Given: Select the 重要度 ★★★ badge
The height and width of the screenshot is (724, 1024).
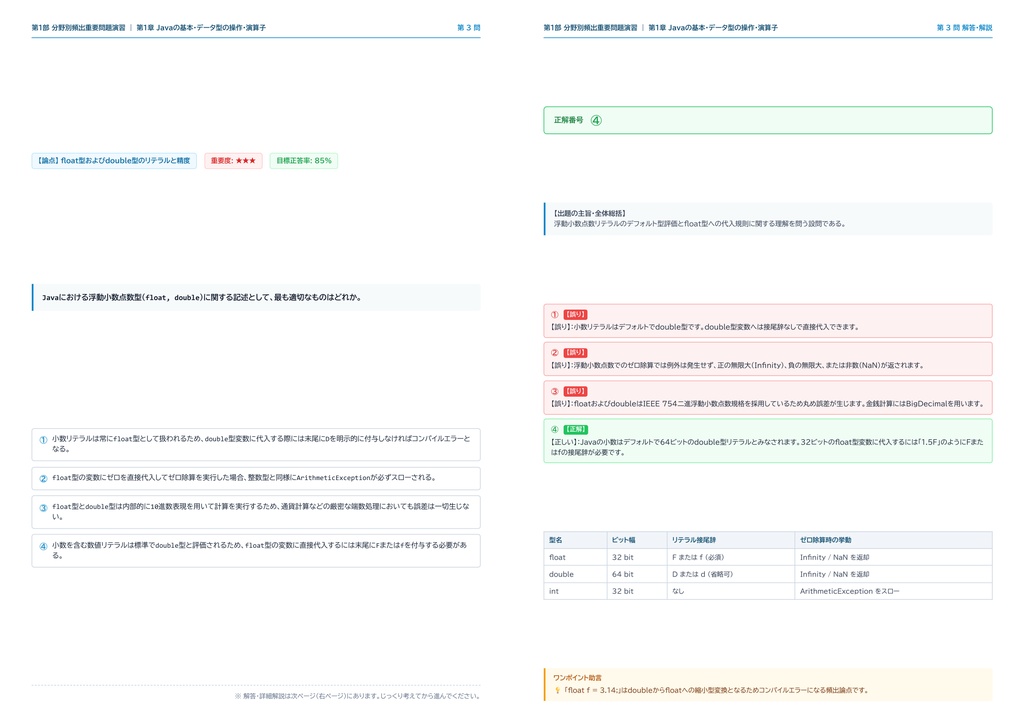Looking at the screenshot, I should click(x=233, y=161).
